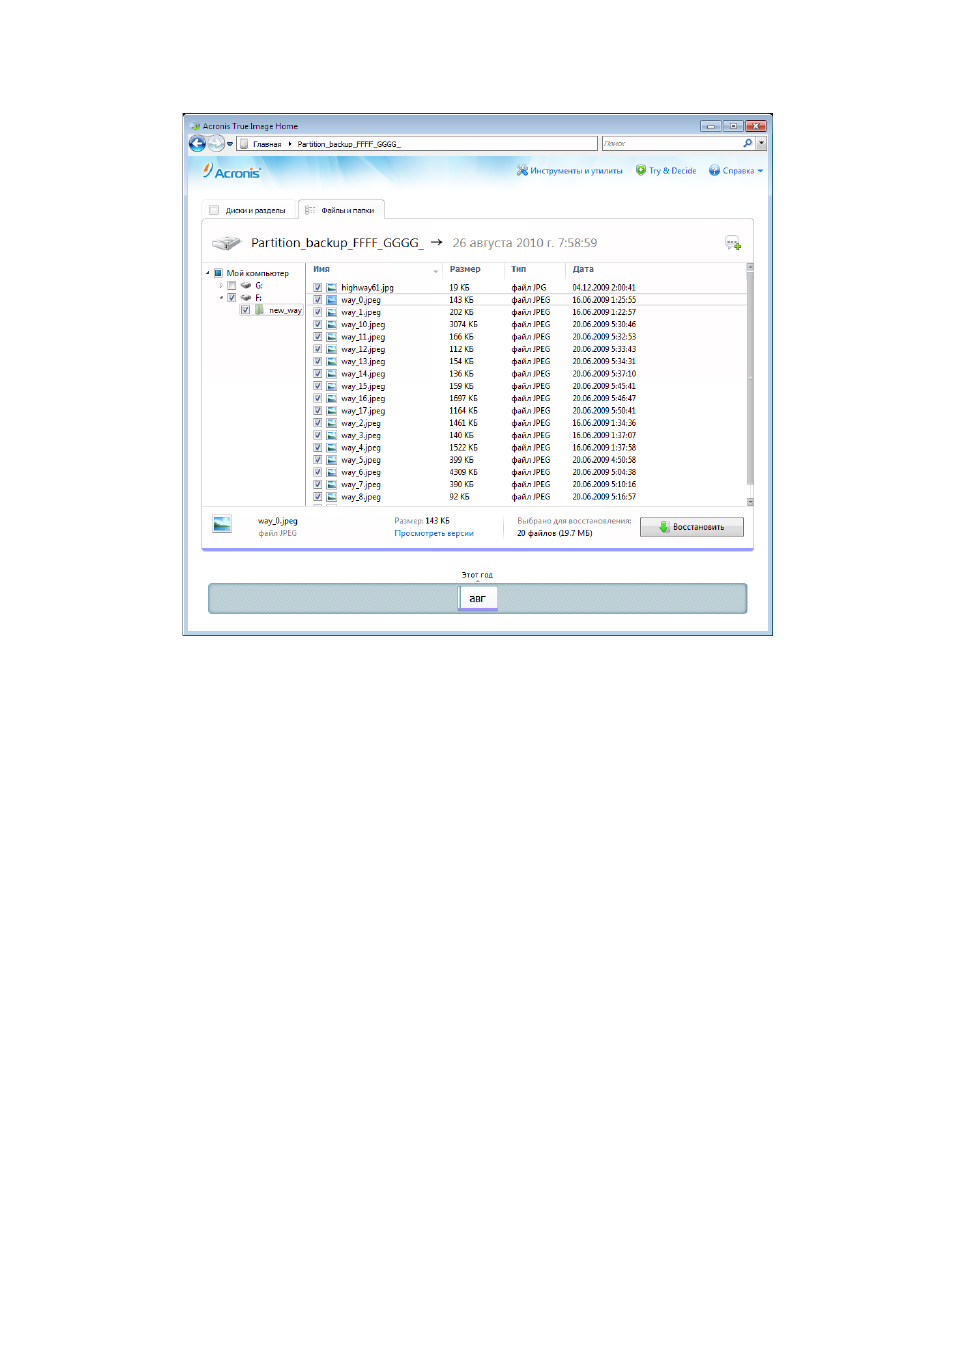Maximize the Acronis True Image Home window
This screenshot has width=955, height=1350.
(x=733, y=126)
